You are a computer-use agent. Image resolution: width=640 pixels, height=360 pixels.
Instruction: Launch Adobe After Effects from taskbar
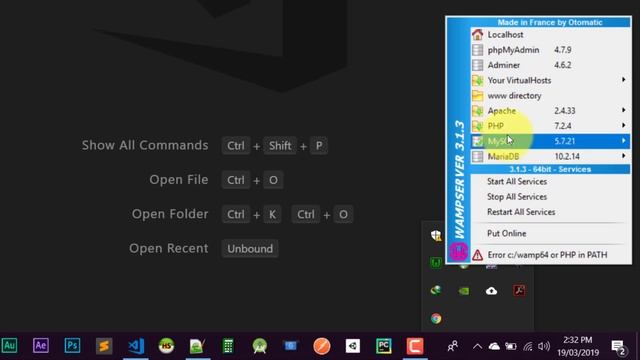pos(41,346)
